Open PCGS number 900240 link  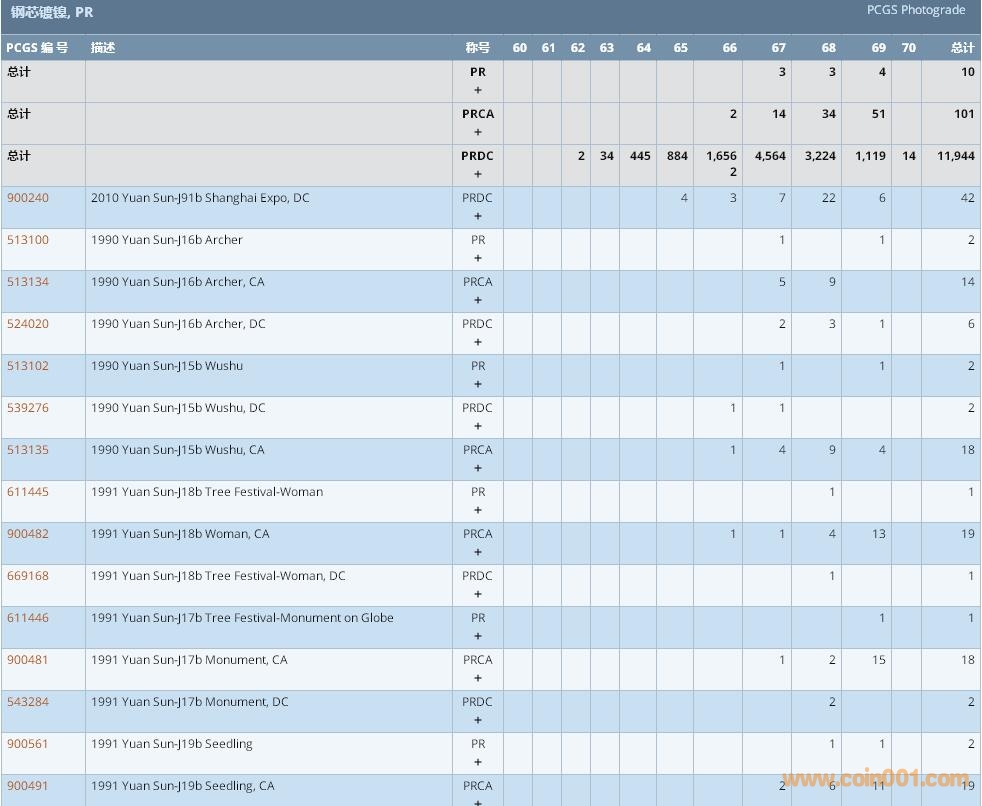[28, 198]
